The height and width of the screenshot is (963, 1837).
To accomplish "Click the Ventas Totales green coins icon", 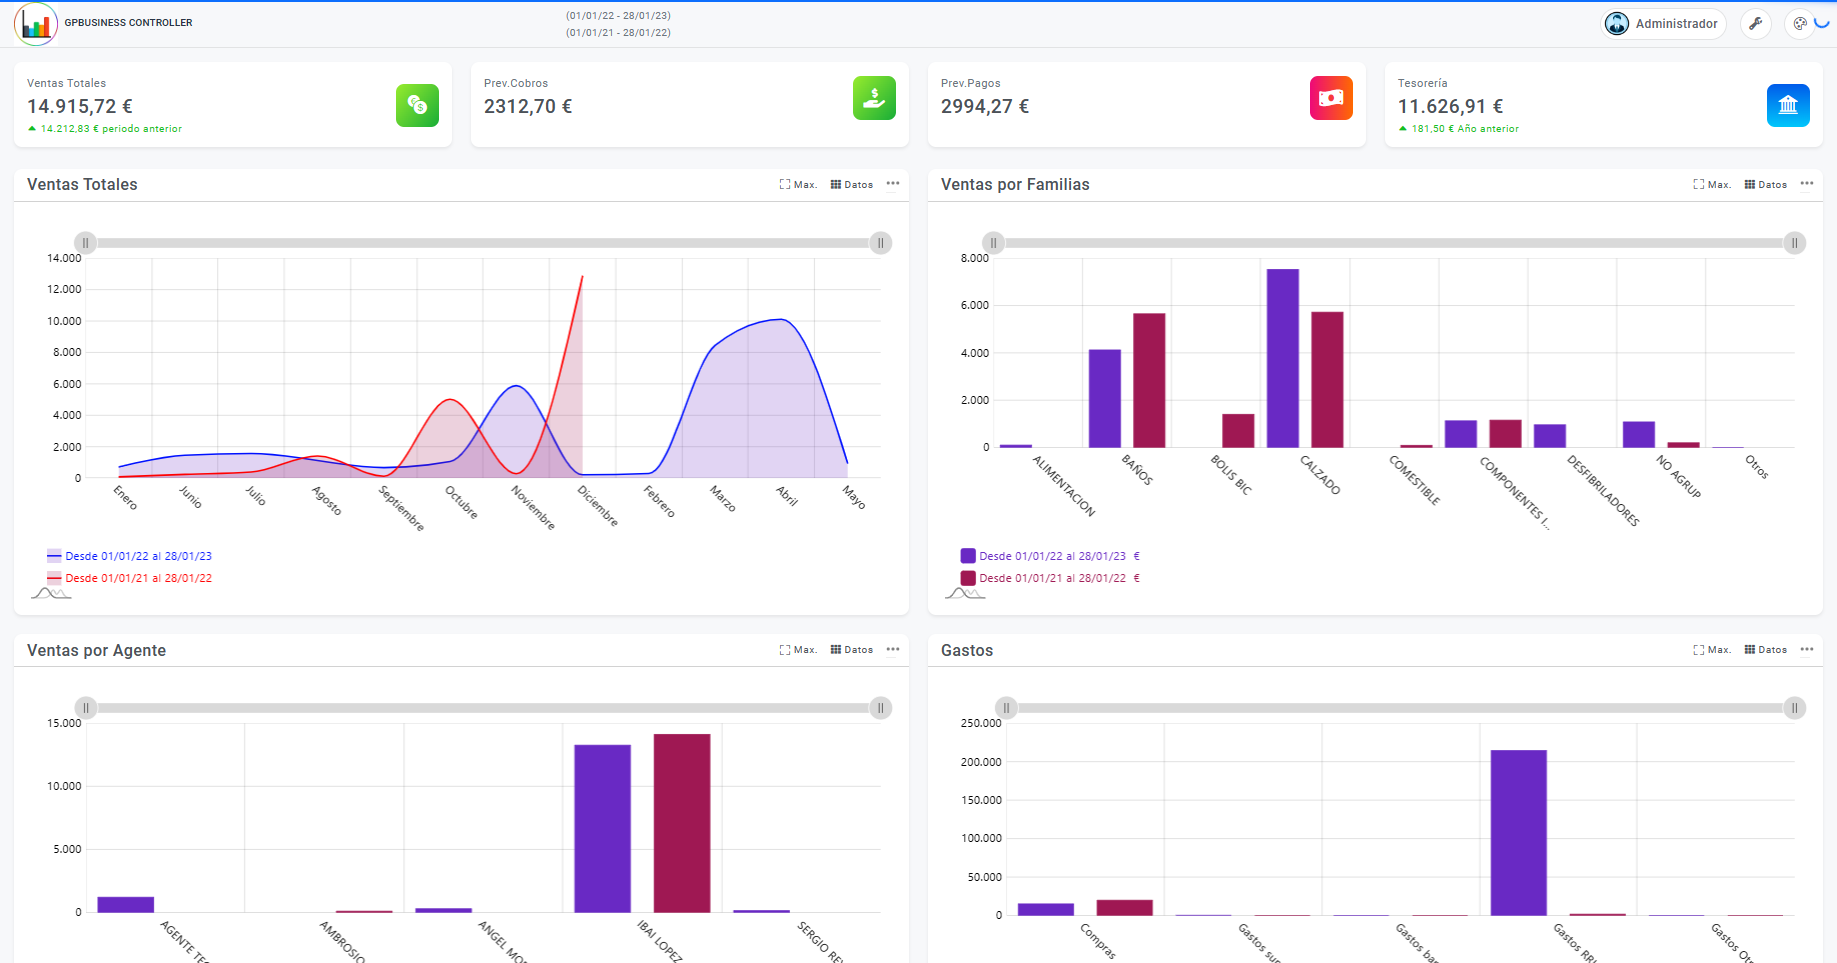I will [417, 105].
